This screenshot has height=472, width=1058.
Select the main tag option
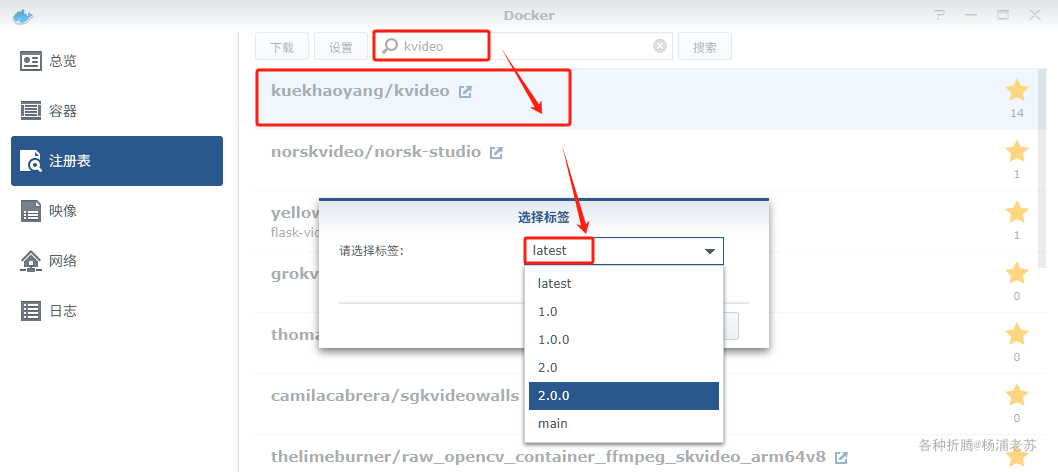point(623,423)
